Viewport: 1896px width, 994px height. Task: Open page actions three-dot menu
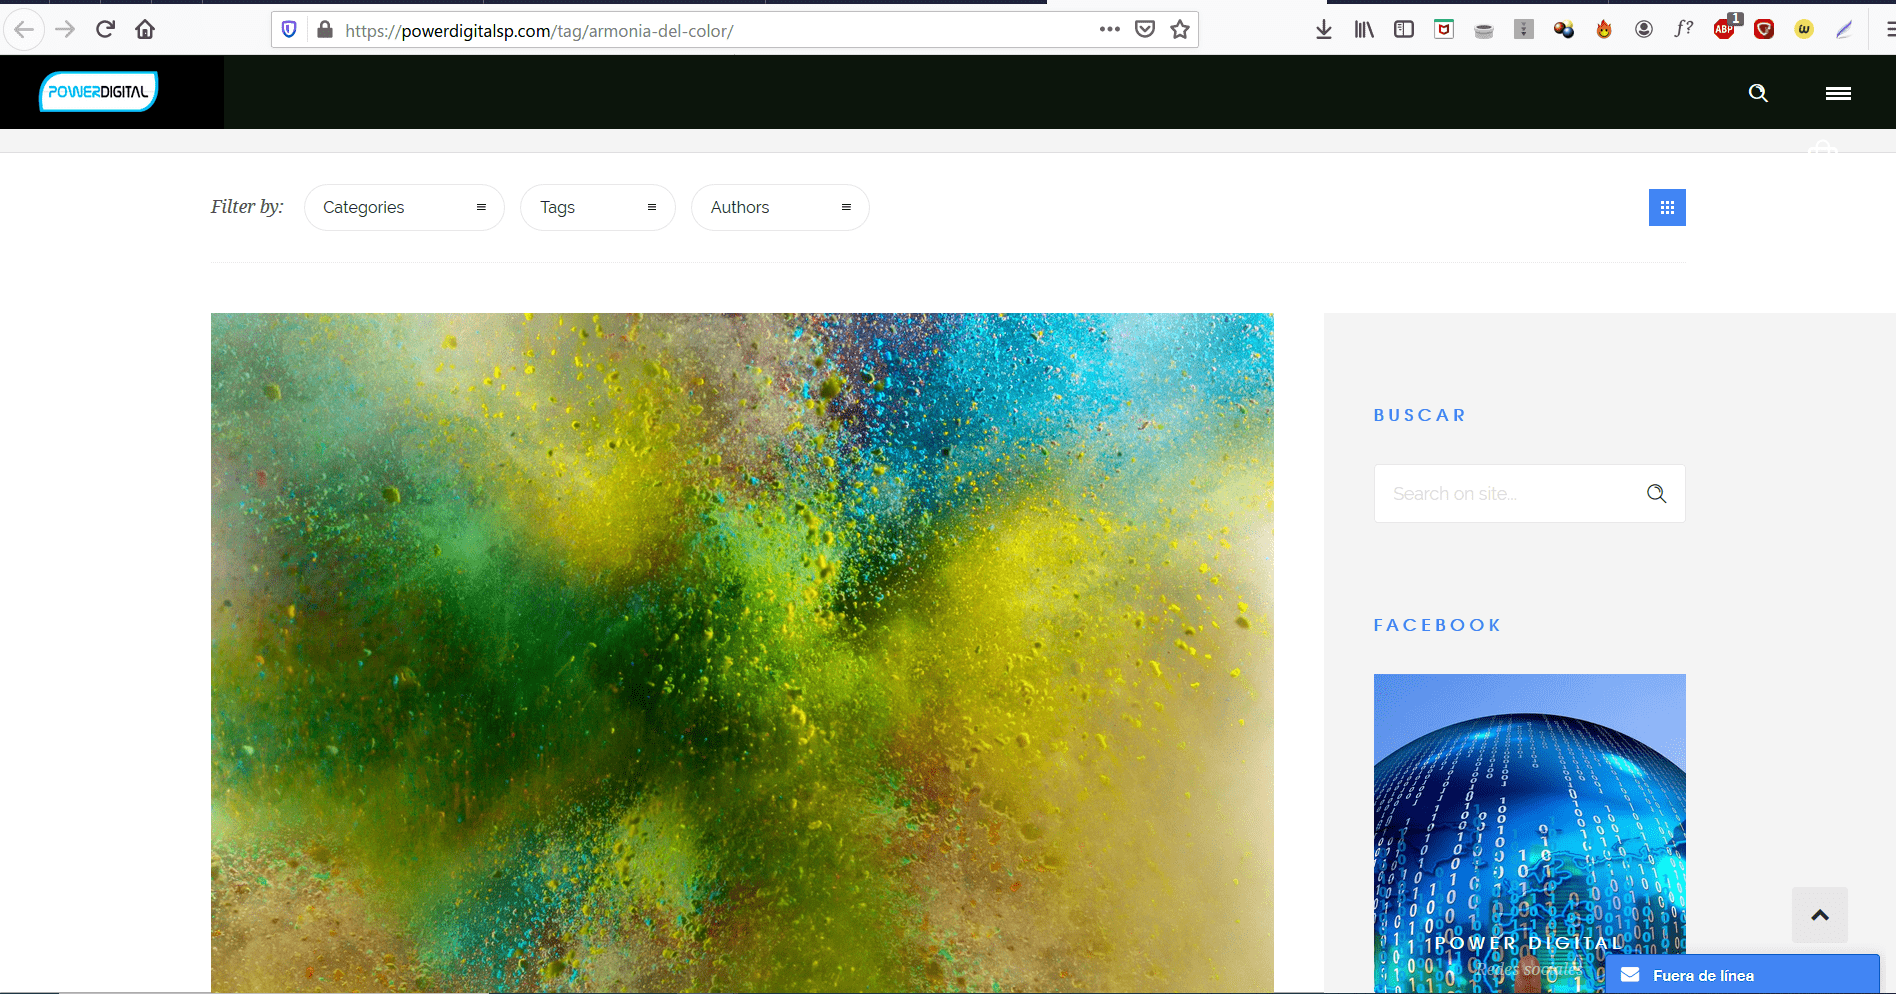coord(1109,30)
